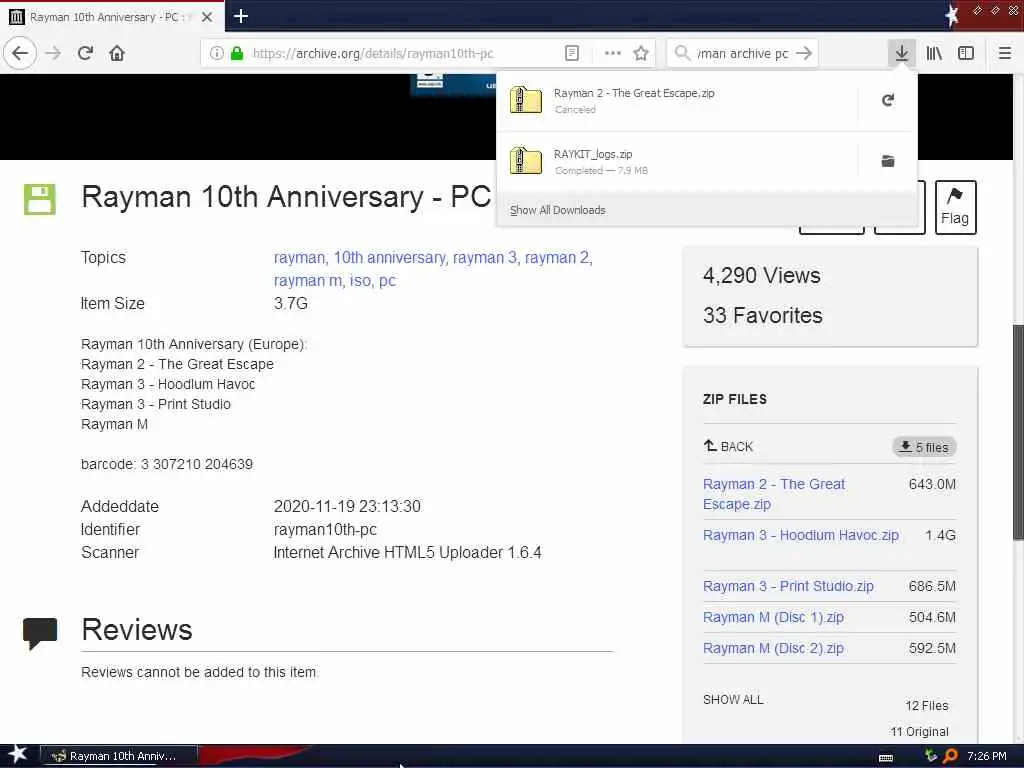
Task: Show site information icon in address bar
Action: tap(217, 53)
